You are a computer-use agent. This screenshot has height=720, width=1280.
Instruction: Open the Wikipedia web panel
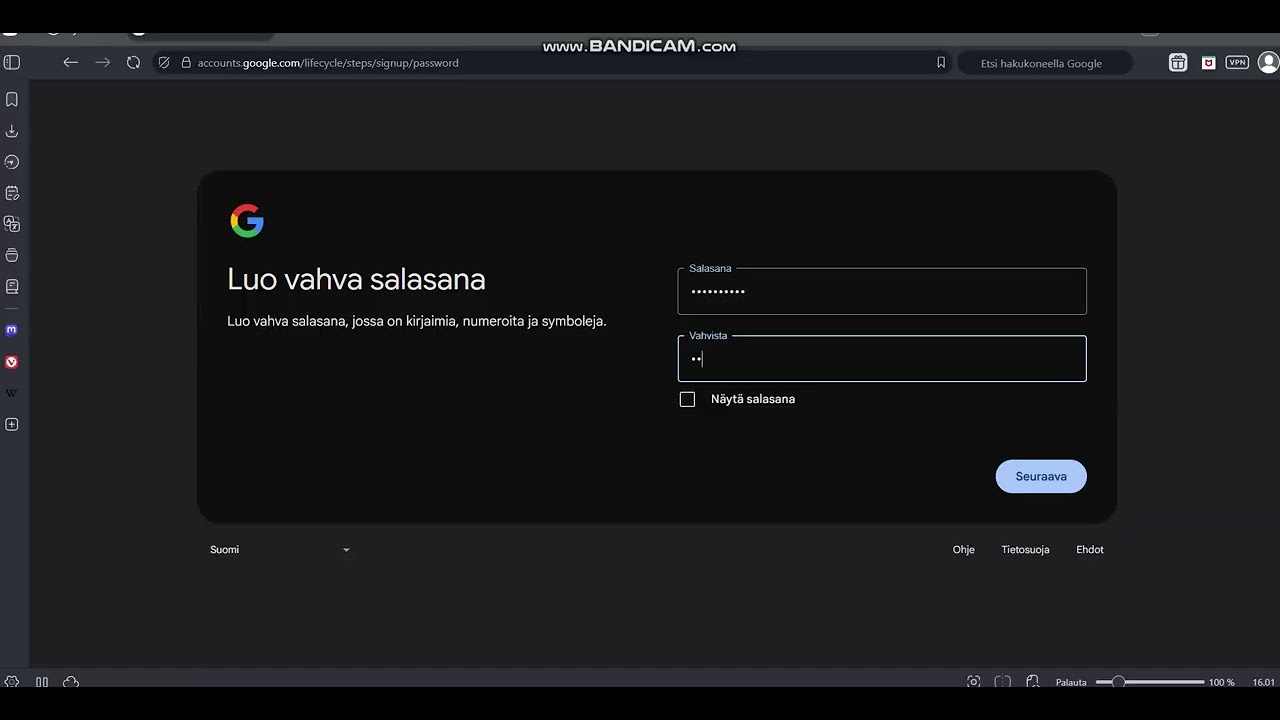tap(12, 393)
